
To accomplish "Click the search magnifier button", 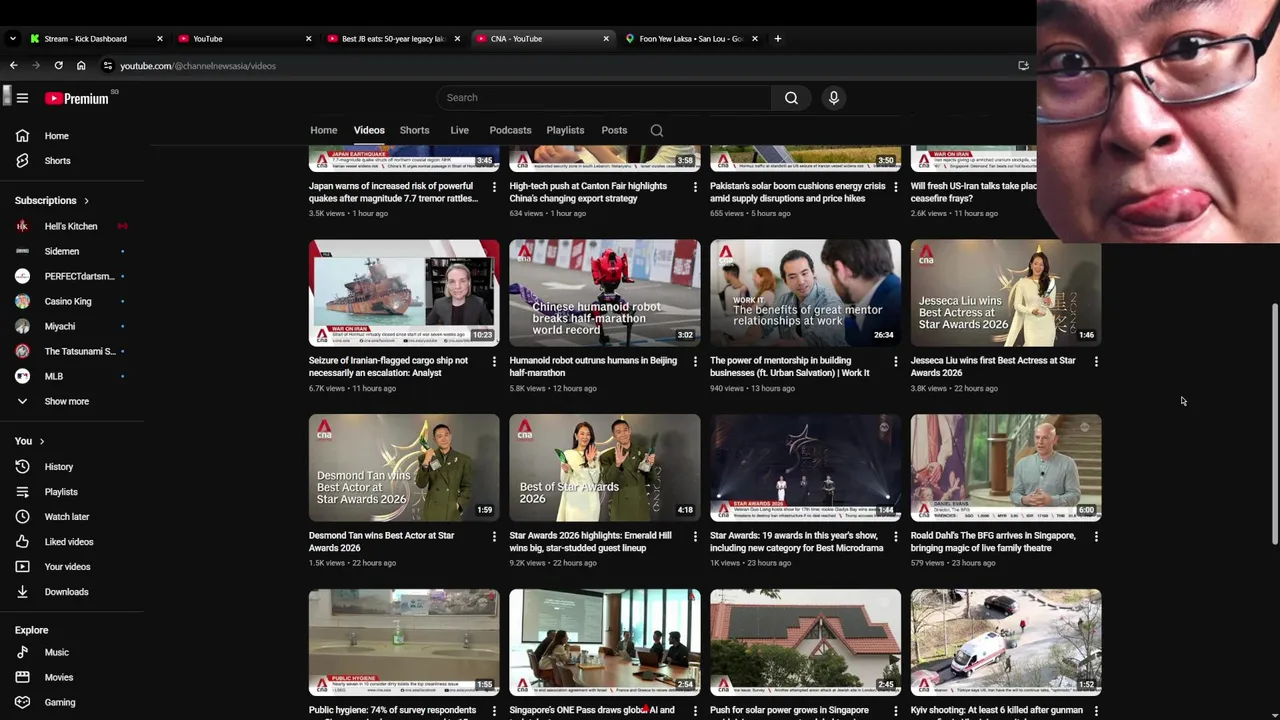I will tap(791, 98).
